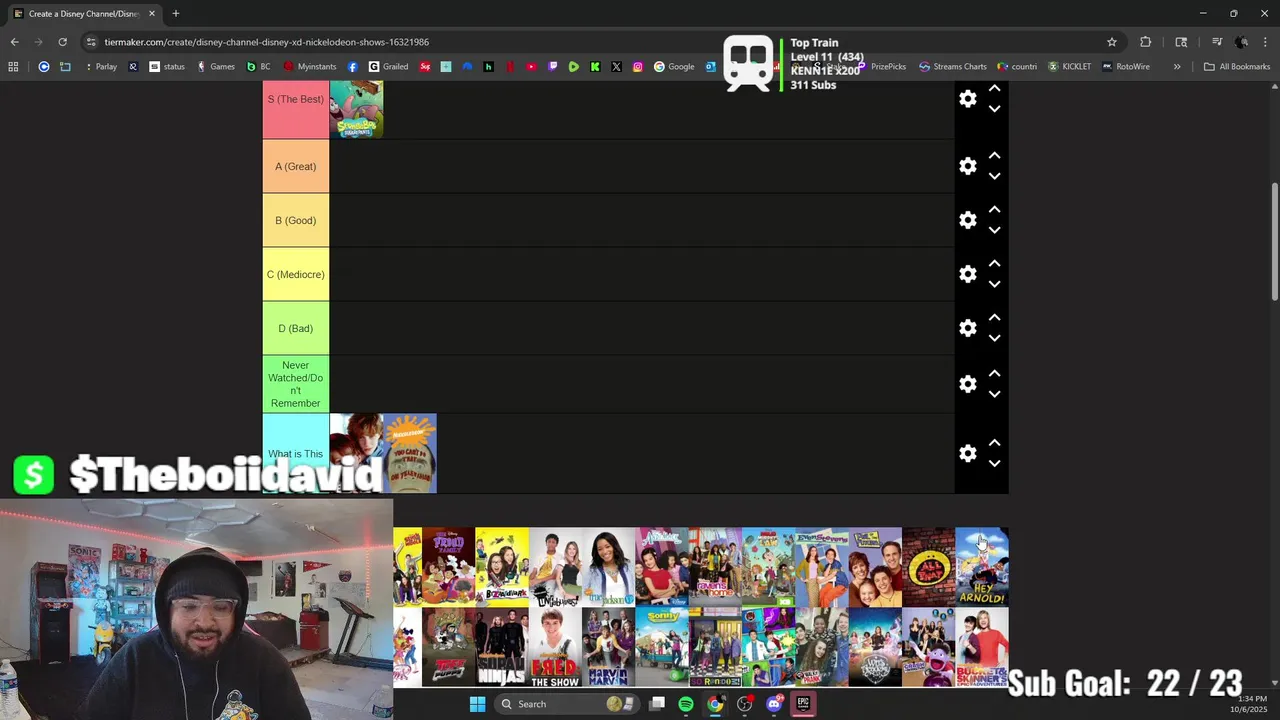Viewport: 1280px width, 720px height.
Task: Select So Random! thumbnail
Action: point(715,647)
